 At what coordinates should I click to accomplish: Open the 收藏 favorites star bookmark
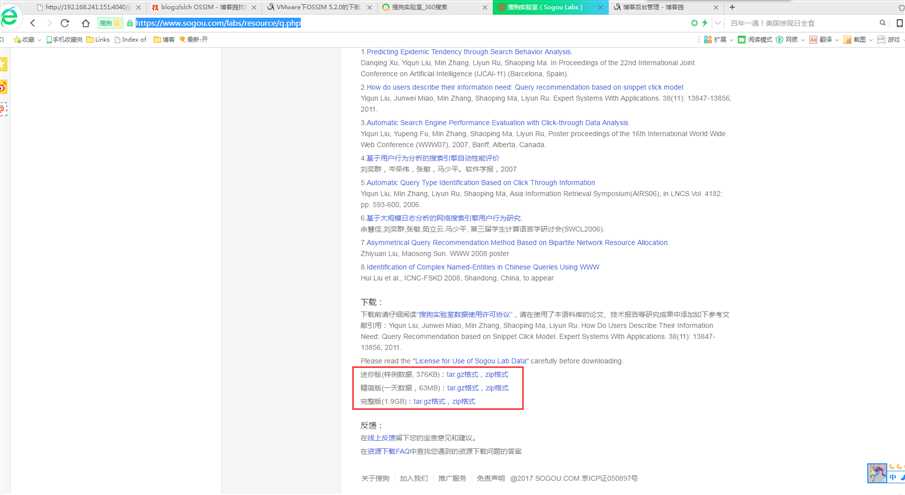pyautogui.click(x=24, y=40)
